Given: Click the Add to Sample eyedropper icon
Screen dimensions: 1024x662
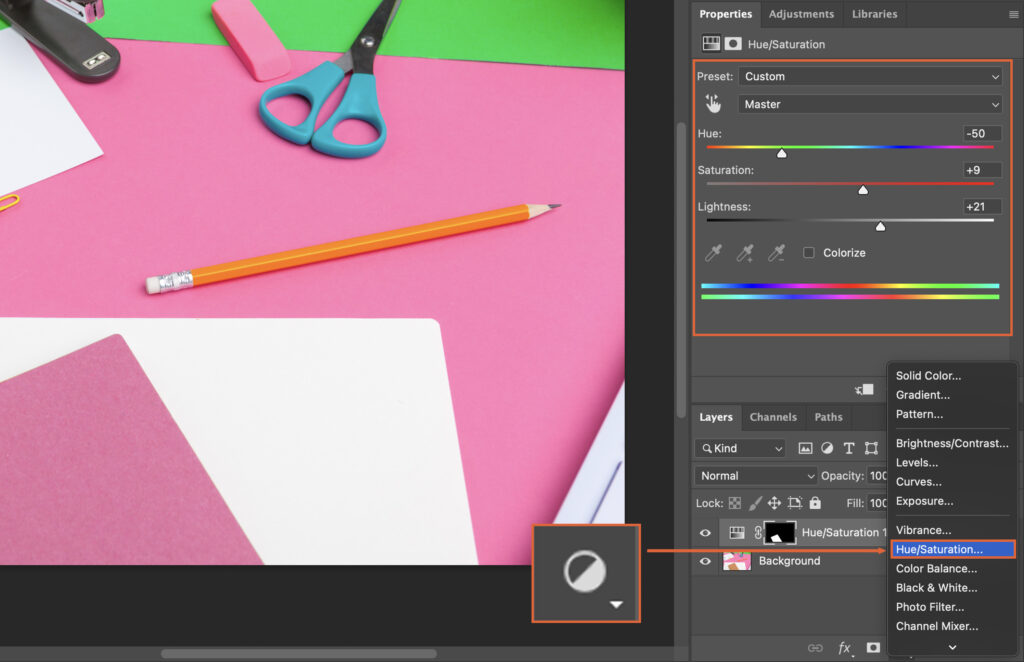Looking at the screenshot, I should pyautogui.click(x=744, y=253).
